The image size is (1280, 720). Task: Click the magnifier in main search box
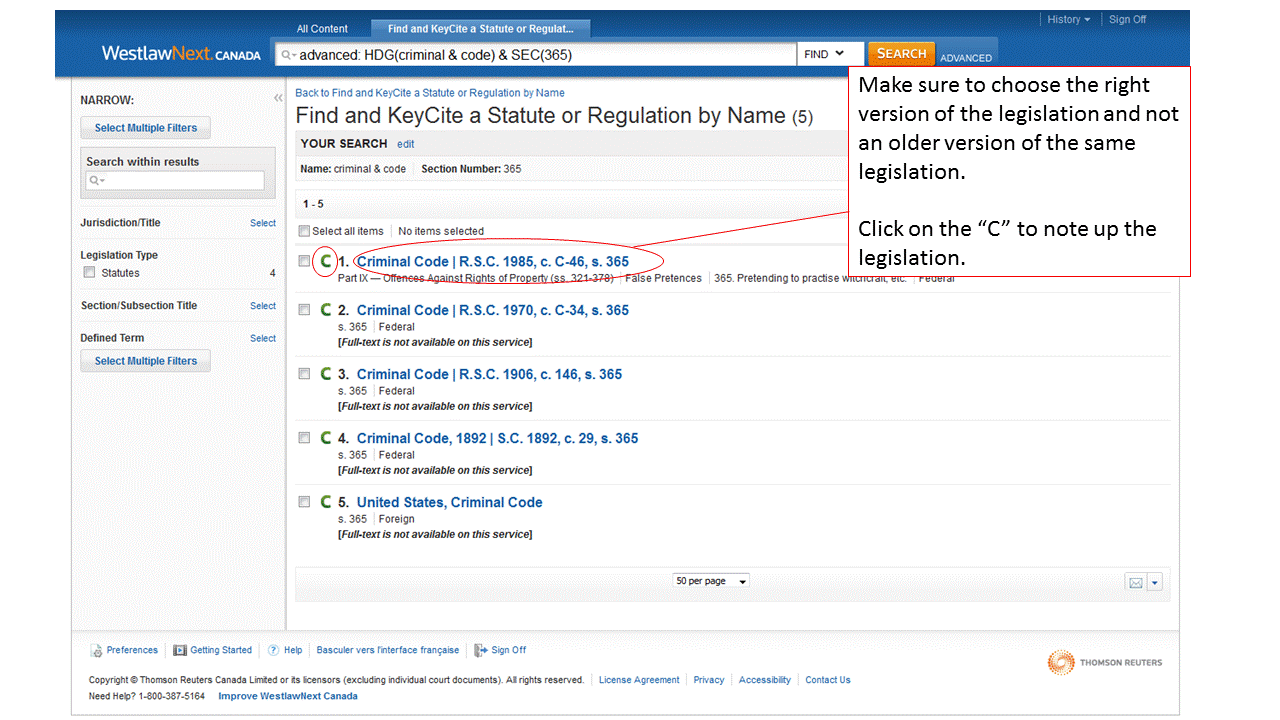pos(288,55)
